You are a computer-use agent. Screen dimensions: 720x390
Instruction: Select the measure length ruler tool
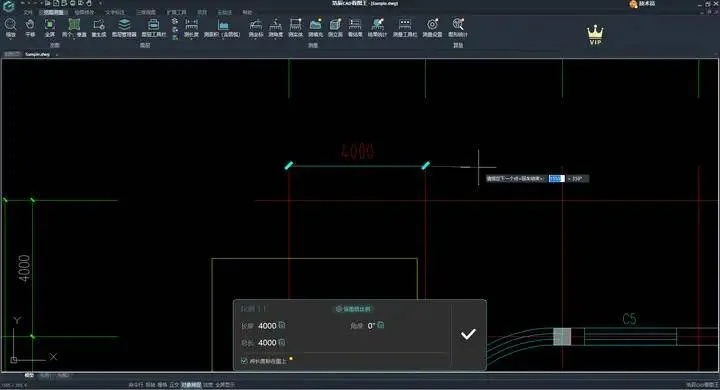191,27
